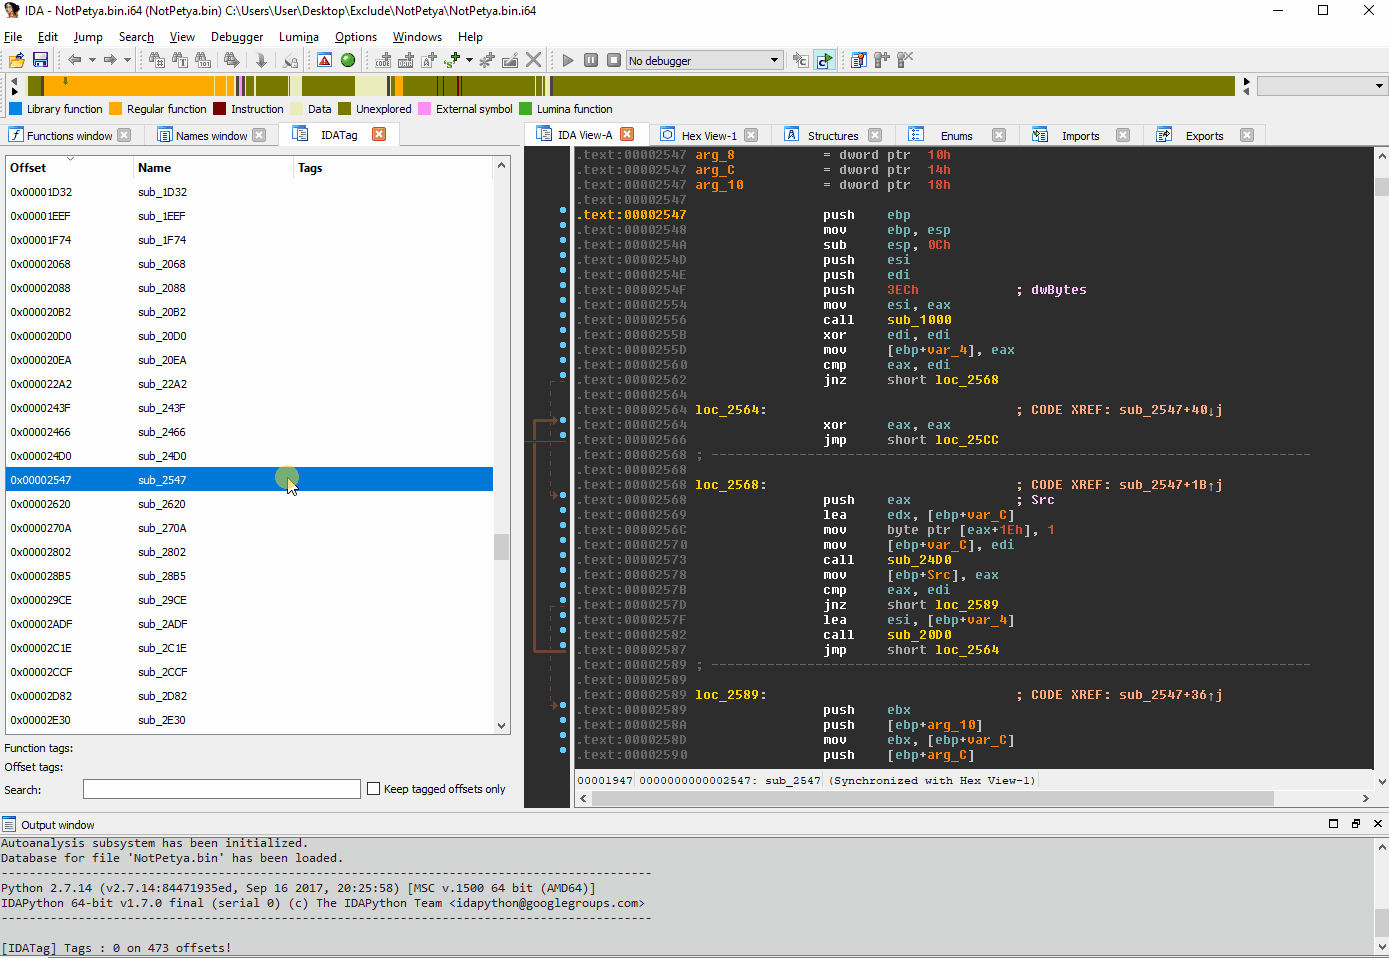
Task: Click the Convert to data icon
Action: pyautogui.click(x=406, y=60)
